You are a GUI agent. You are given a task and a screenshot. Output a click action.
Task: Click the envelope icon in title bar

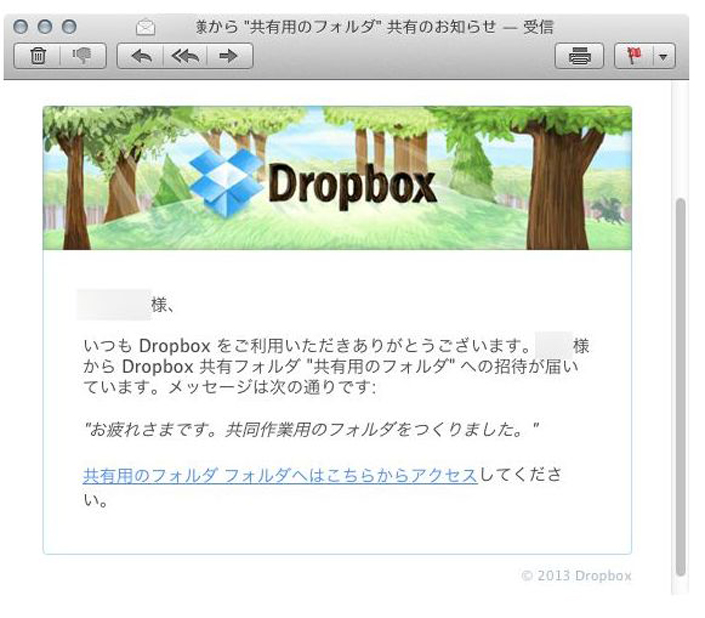146,27
